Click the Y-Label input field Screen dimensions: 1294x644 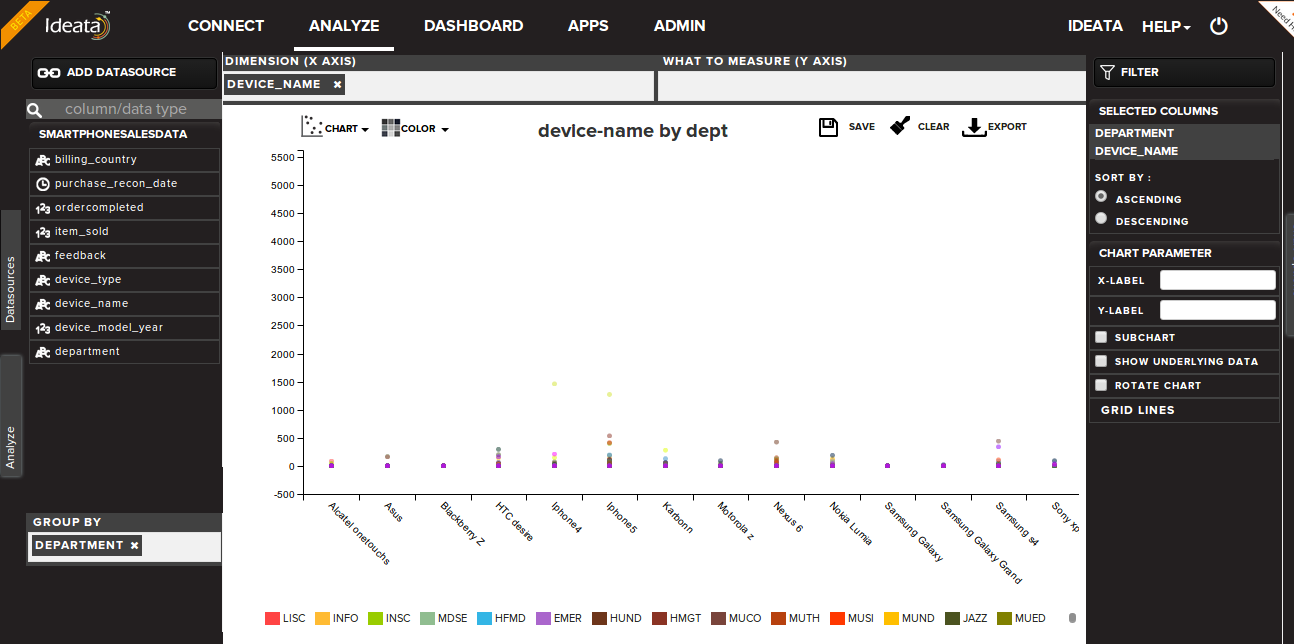[1217, 310]
